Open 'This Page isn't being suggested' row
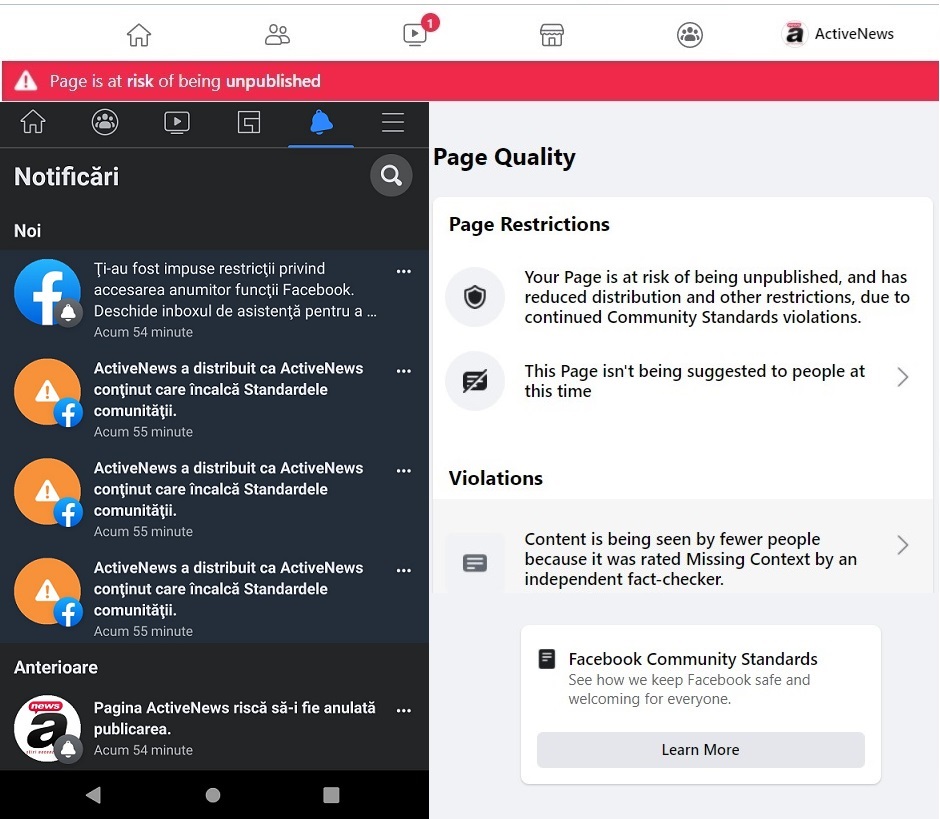The height and width of the screenshot is (819, 940). pyautogui.click(x=682, y=381)
